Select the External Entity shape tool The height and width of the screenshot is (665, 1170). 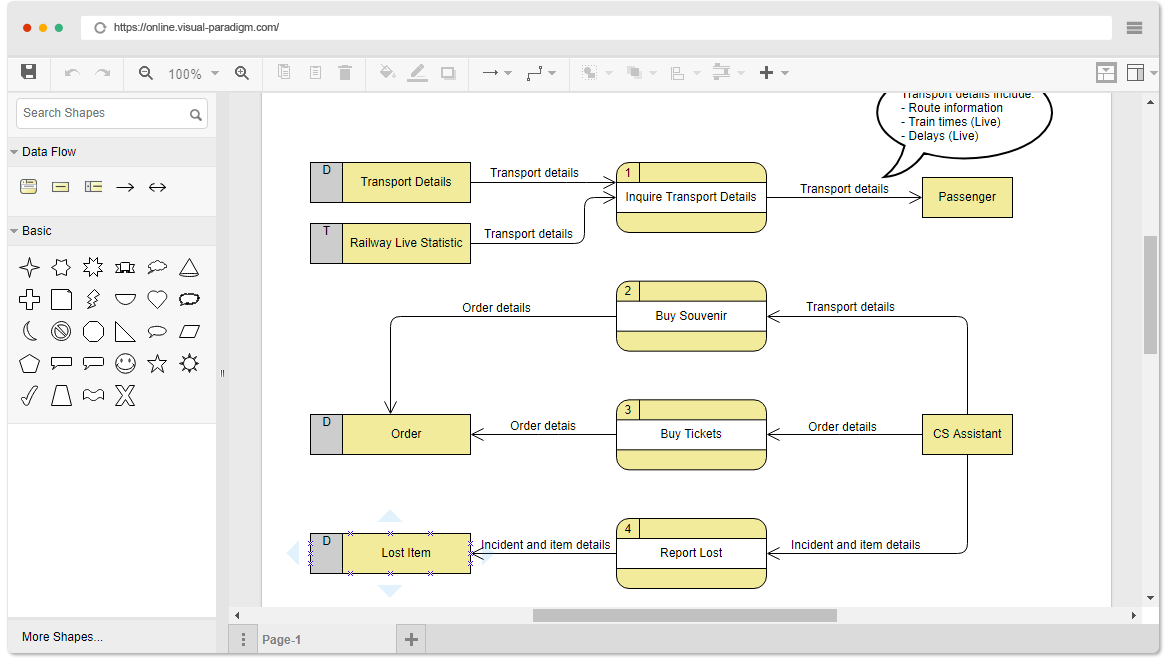(60, 186)
